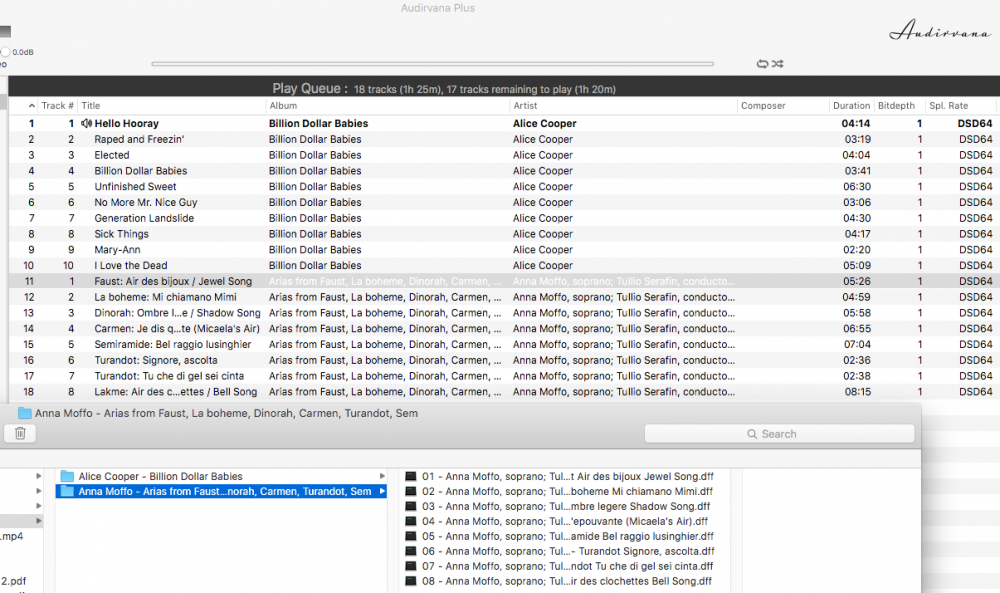The height and width of the screenshot is (593, 1000).
Task: Click the highlighted Anna Moffo folder icon
Action: (67, 491)
